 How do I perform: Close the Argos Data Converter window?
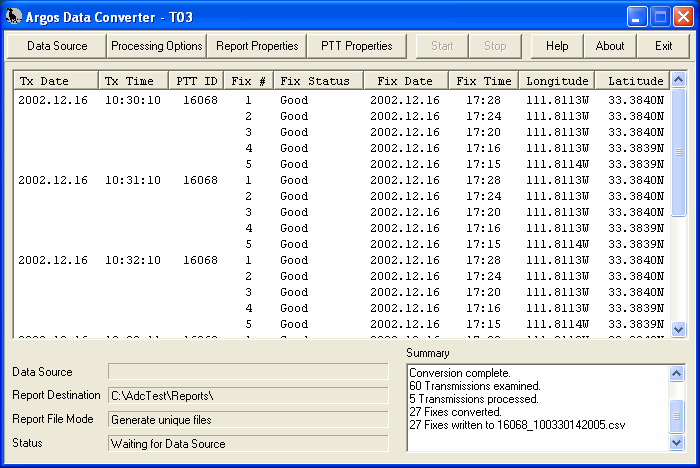pos(683,17)
